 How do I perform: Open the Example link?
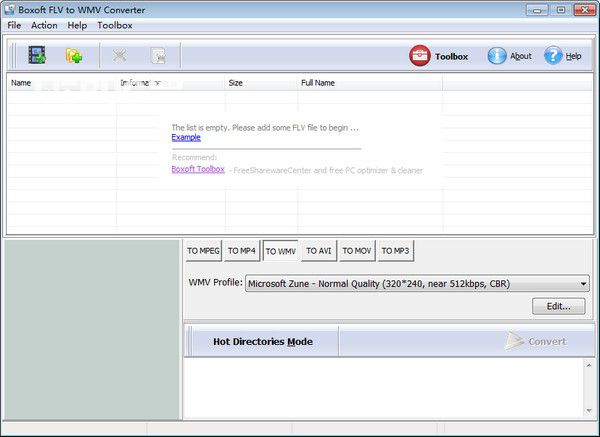coord(186,137)
